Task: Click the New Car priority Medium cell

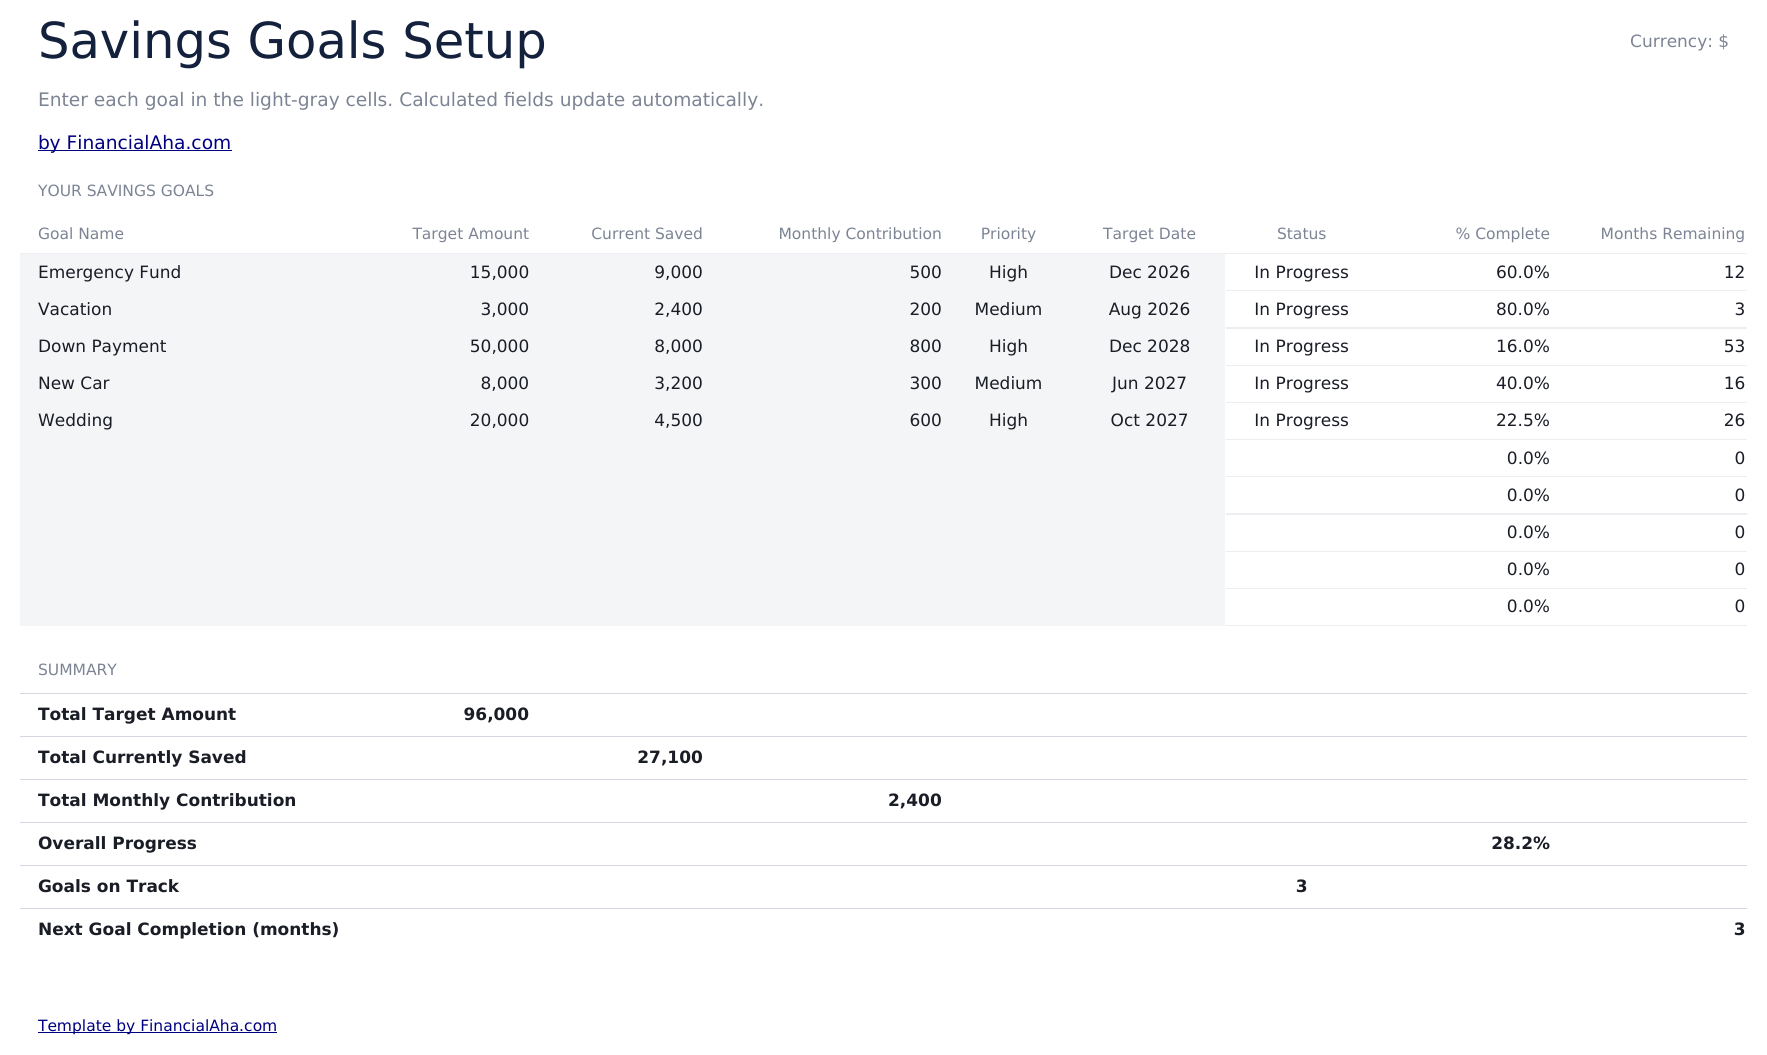Action: tap(1008, 383)
